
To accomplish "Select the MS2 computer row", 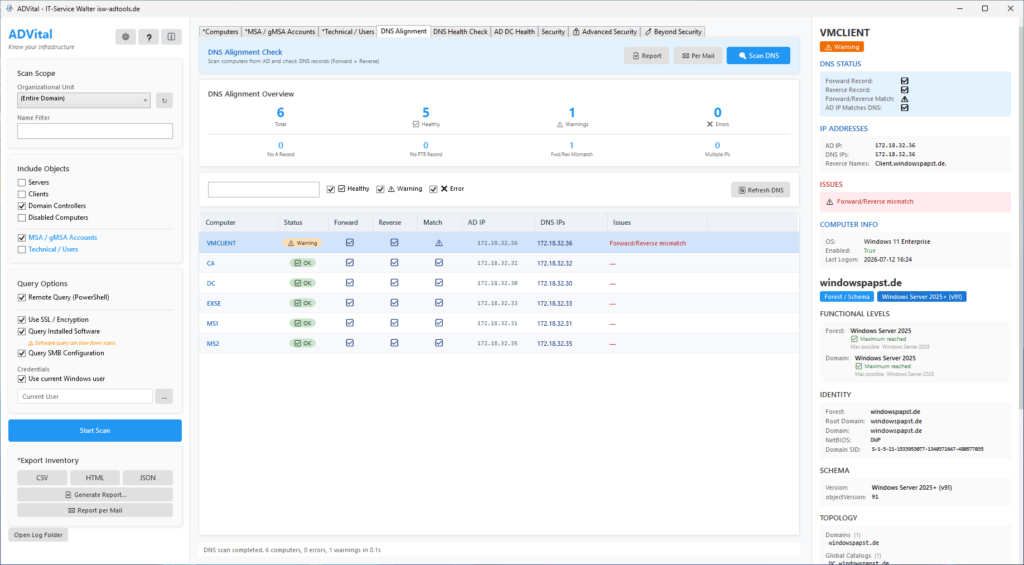I will pos(499,343).
